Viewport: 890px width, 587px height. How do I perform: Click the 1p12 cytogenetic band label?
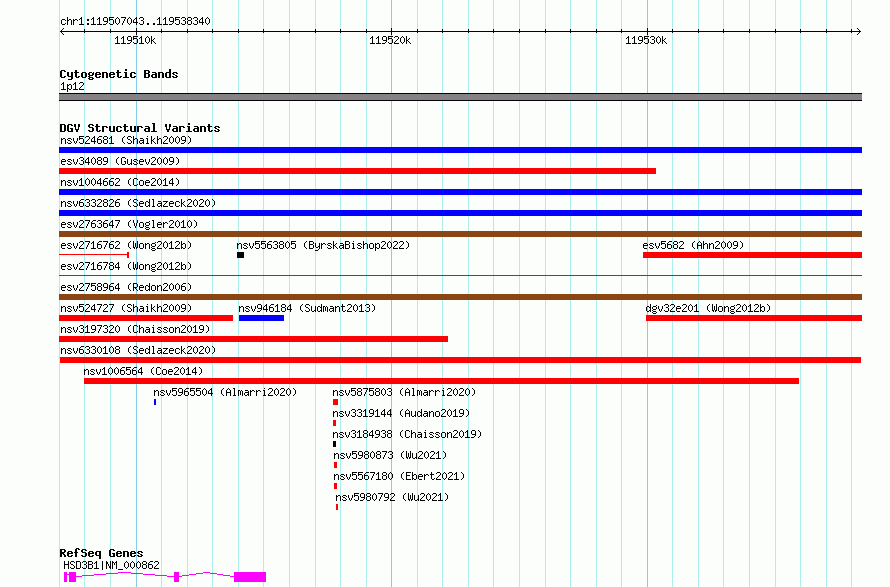(x=72, y=86)
